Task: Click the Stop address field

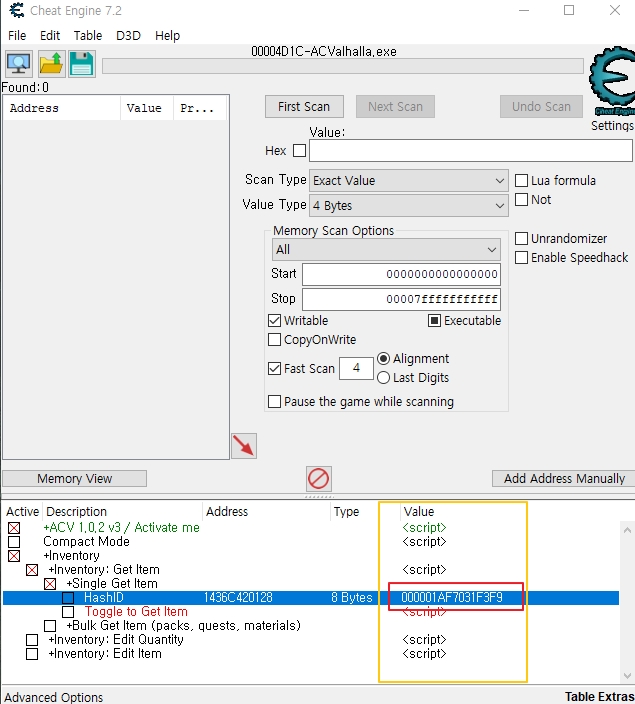Action: tap(401, 299)
